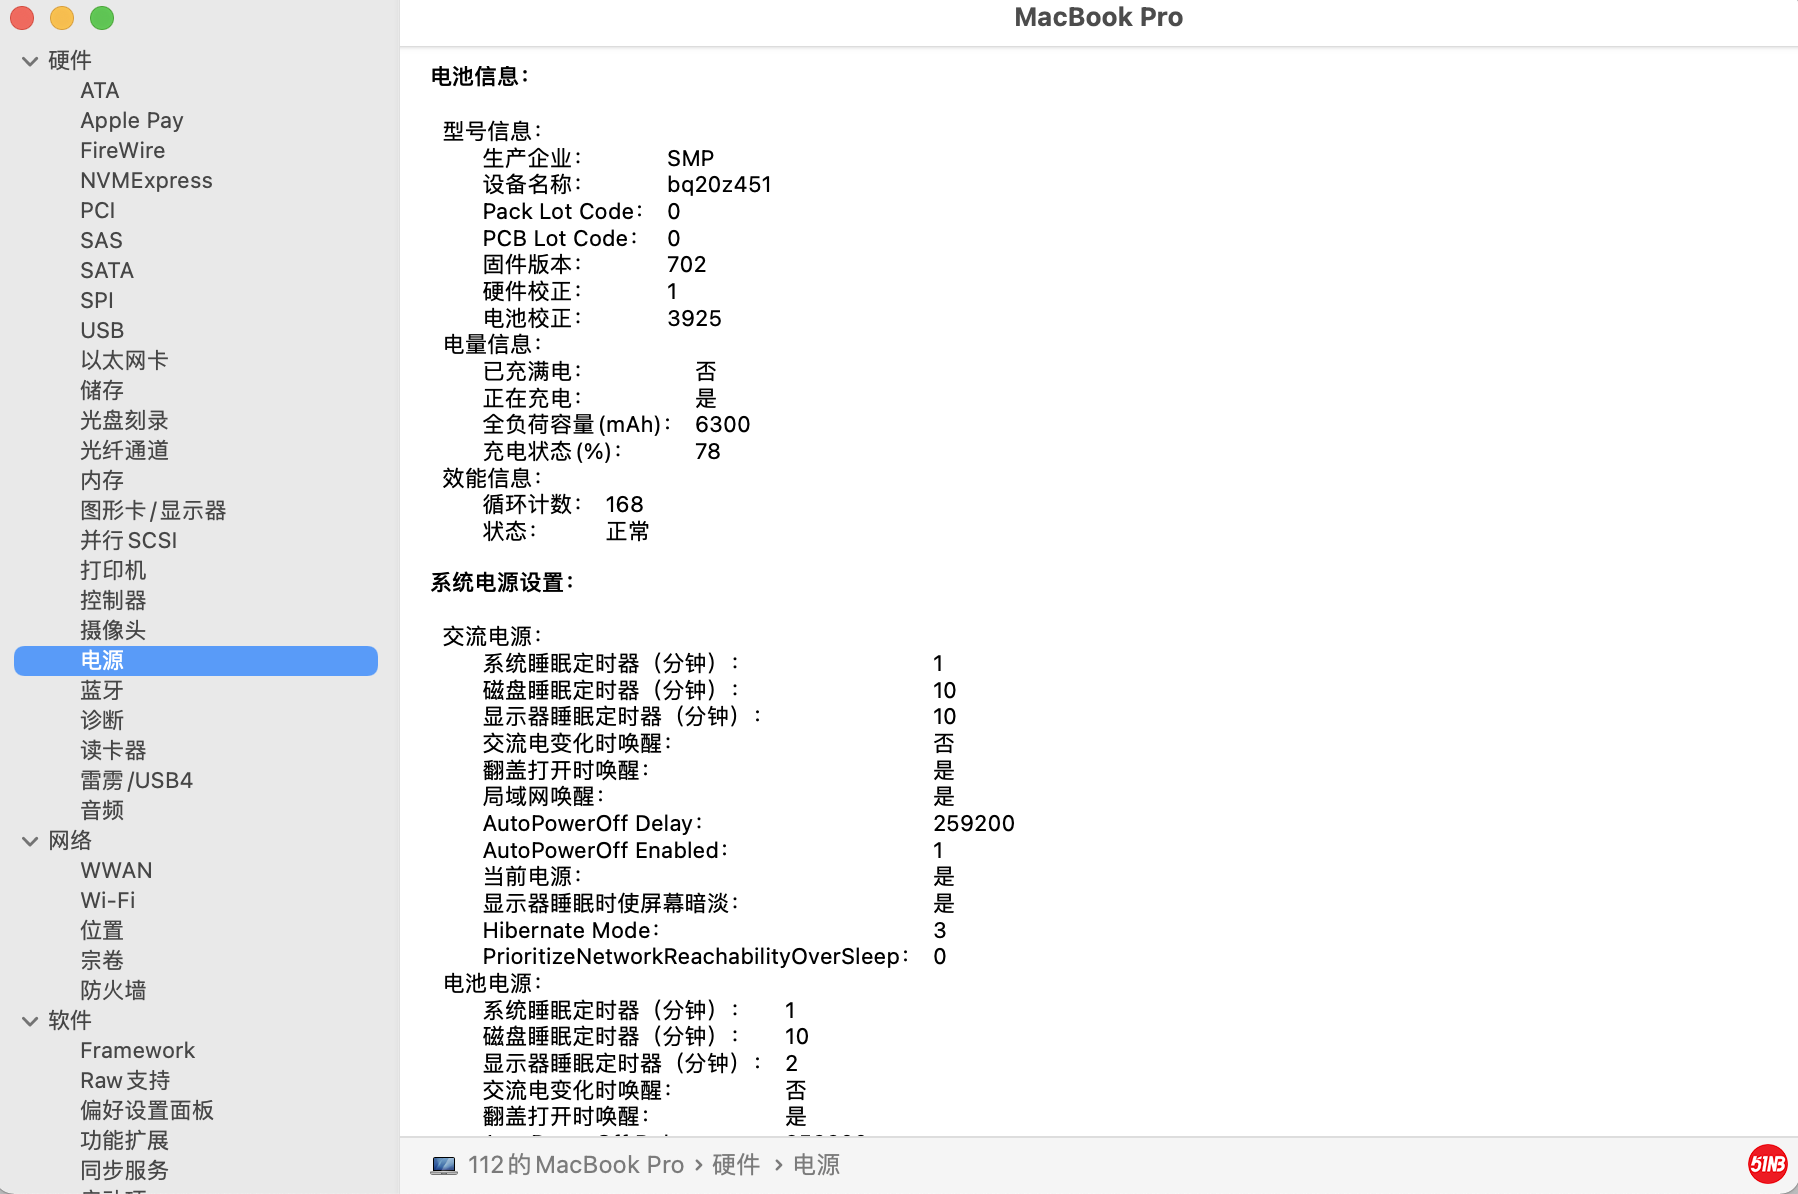Show 以太网卡 information
Image resolution: width=1798 pixels, height=1194 pixels.
click(x=124, y=361)
